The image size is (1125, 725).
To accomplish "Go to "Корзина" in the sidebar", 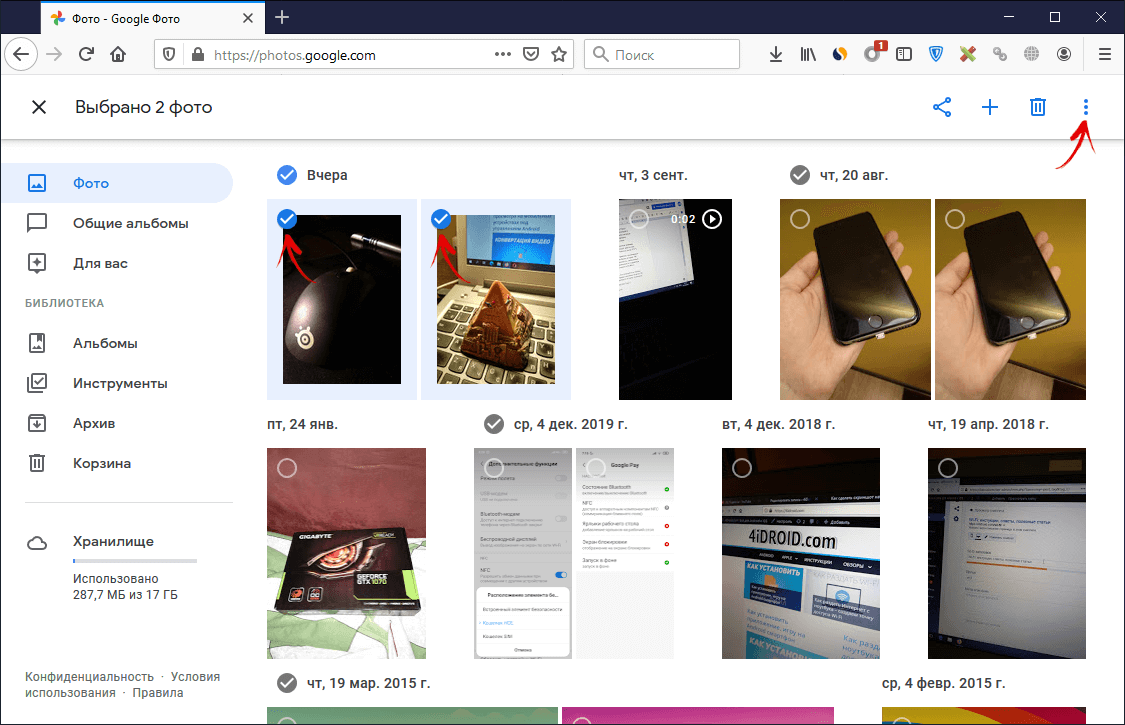I will [x=101, y=463].
